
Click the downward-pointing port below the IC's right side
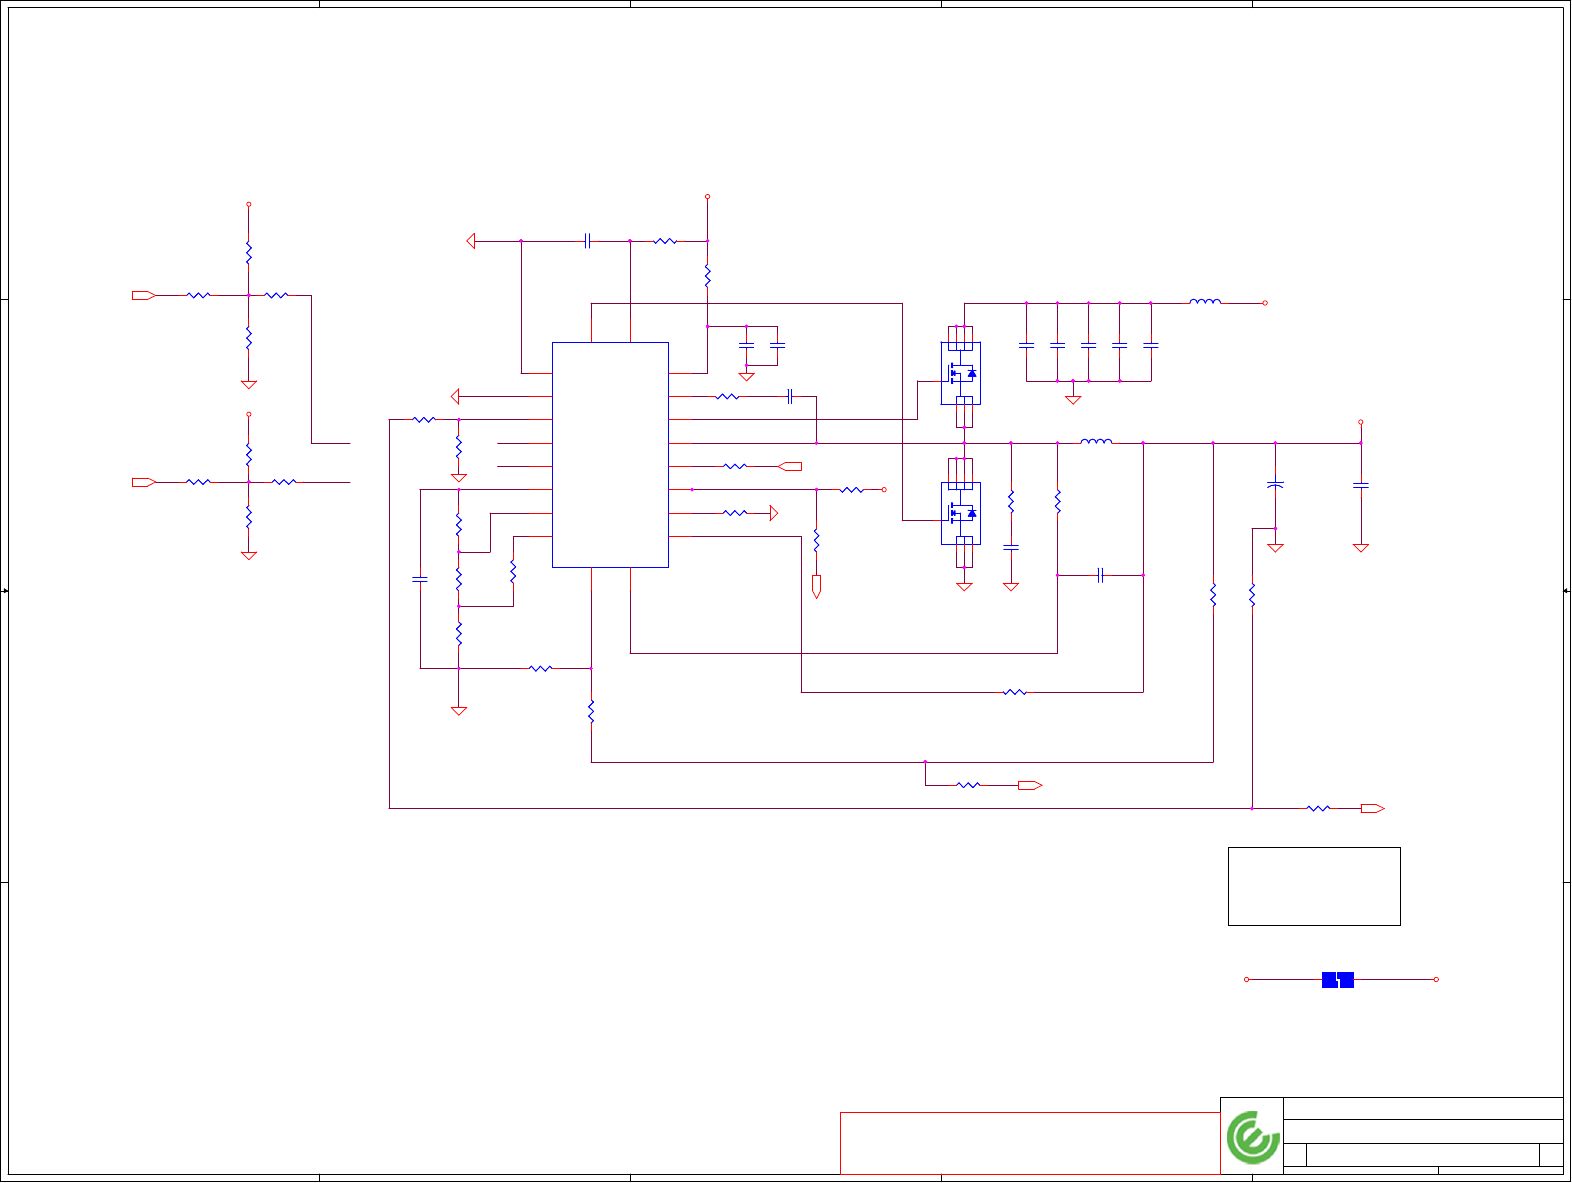point(816,587)
